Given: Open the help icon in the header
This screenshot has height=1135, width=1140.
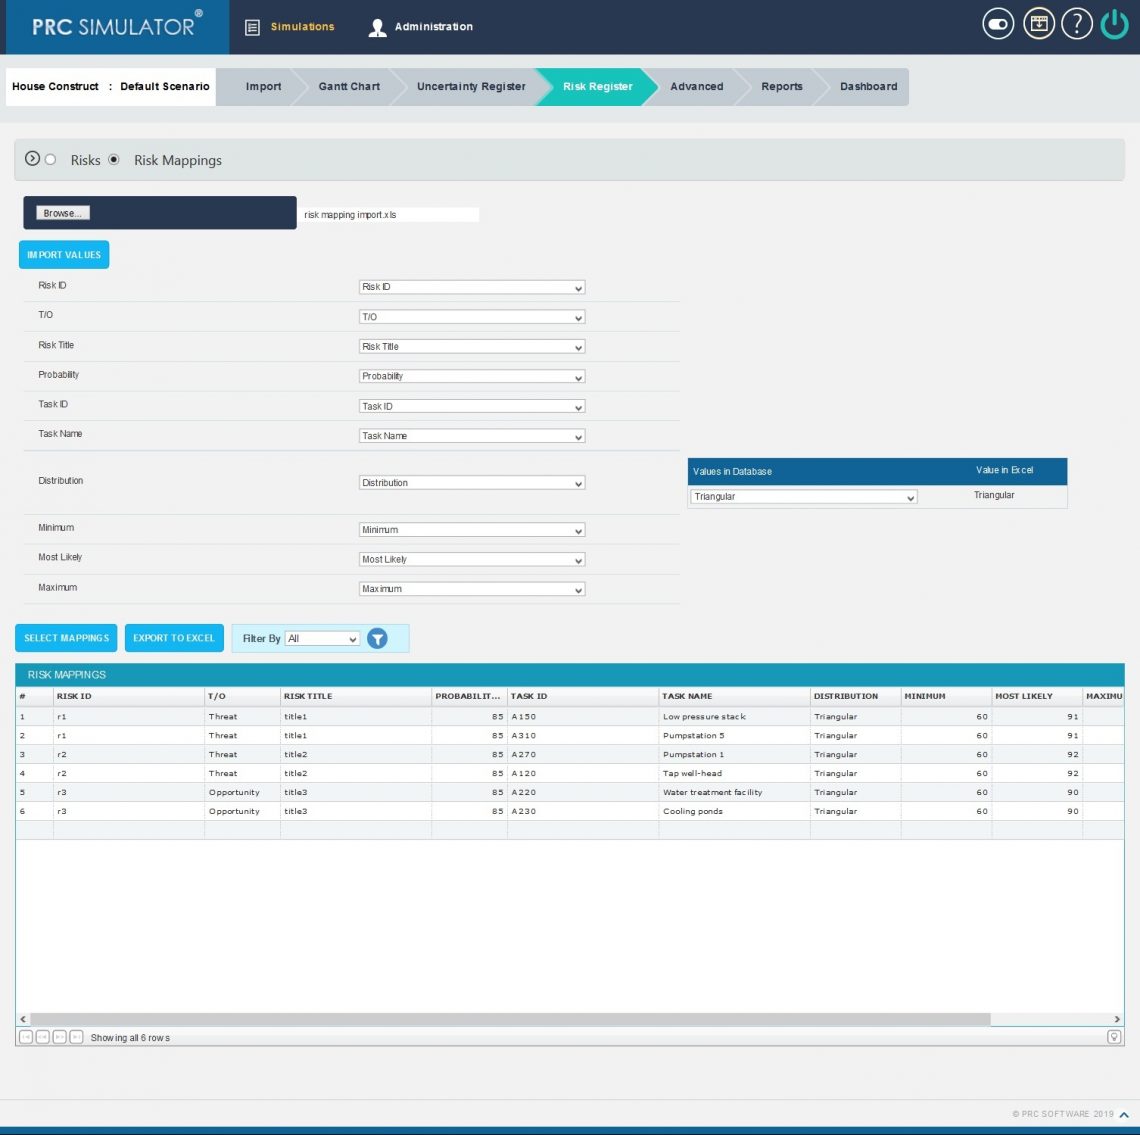Looking at the screenshot, I should pos(1077,23).
